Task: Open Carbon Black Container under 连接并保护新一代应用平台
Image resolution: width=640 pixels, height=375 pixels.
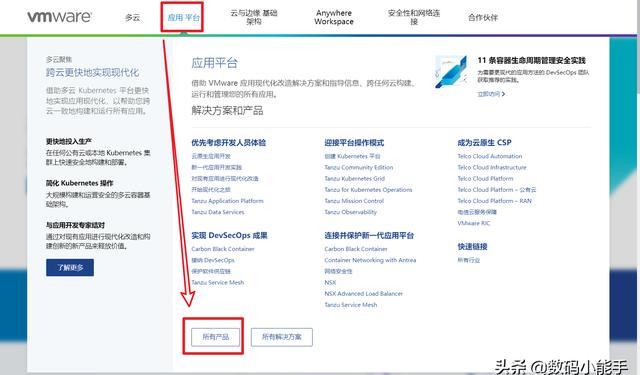Action: pos(356,249)
